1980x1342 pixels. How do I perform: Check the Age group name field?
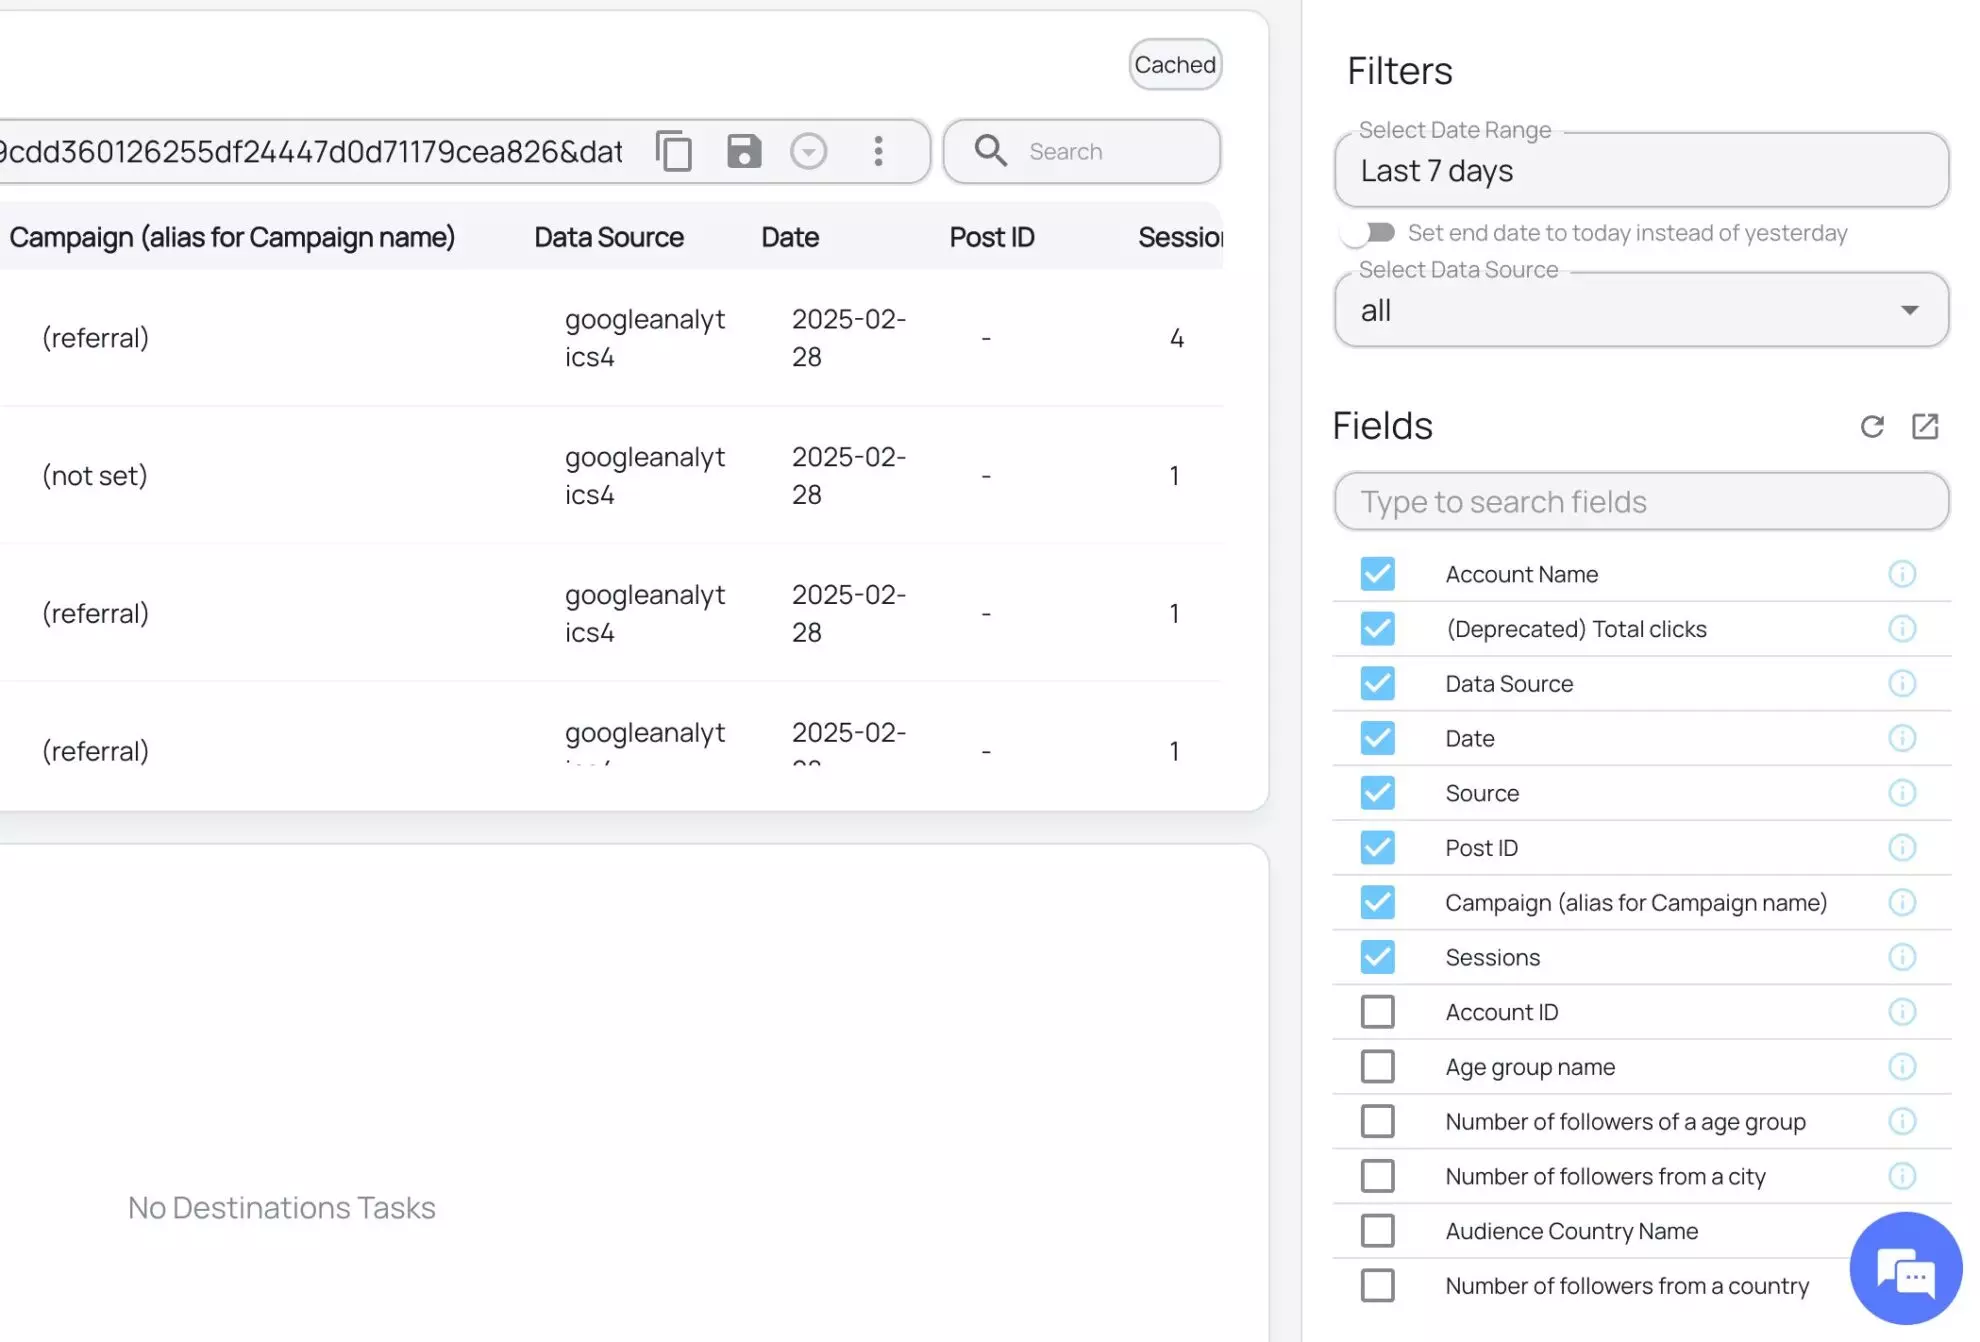[x=1377, y=1067]
